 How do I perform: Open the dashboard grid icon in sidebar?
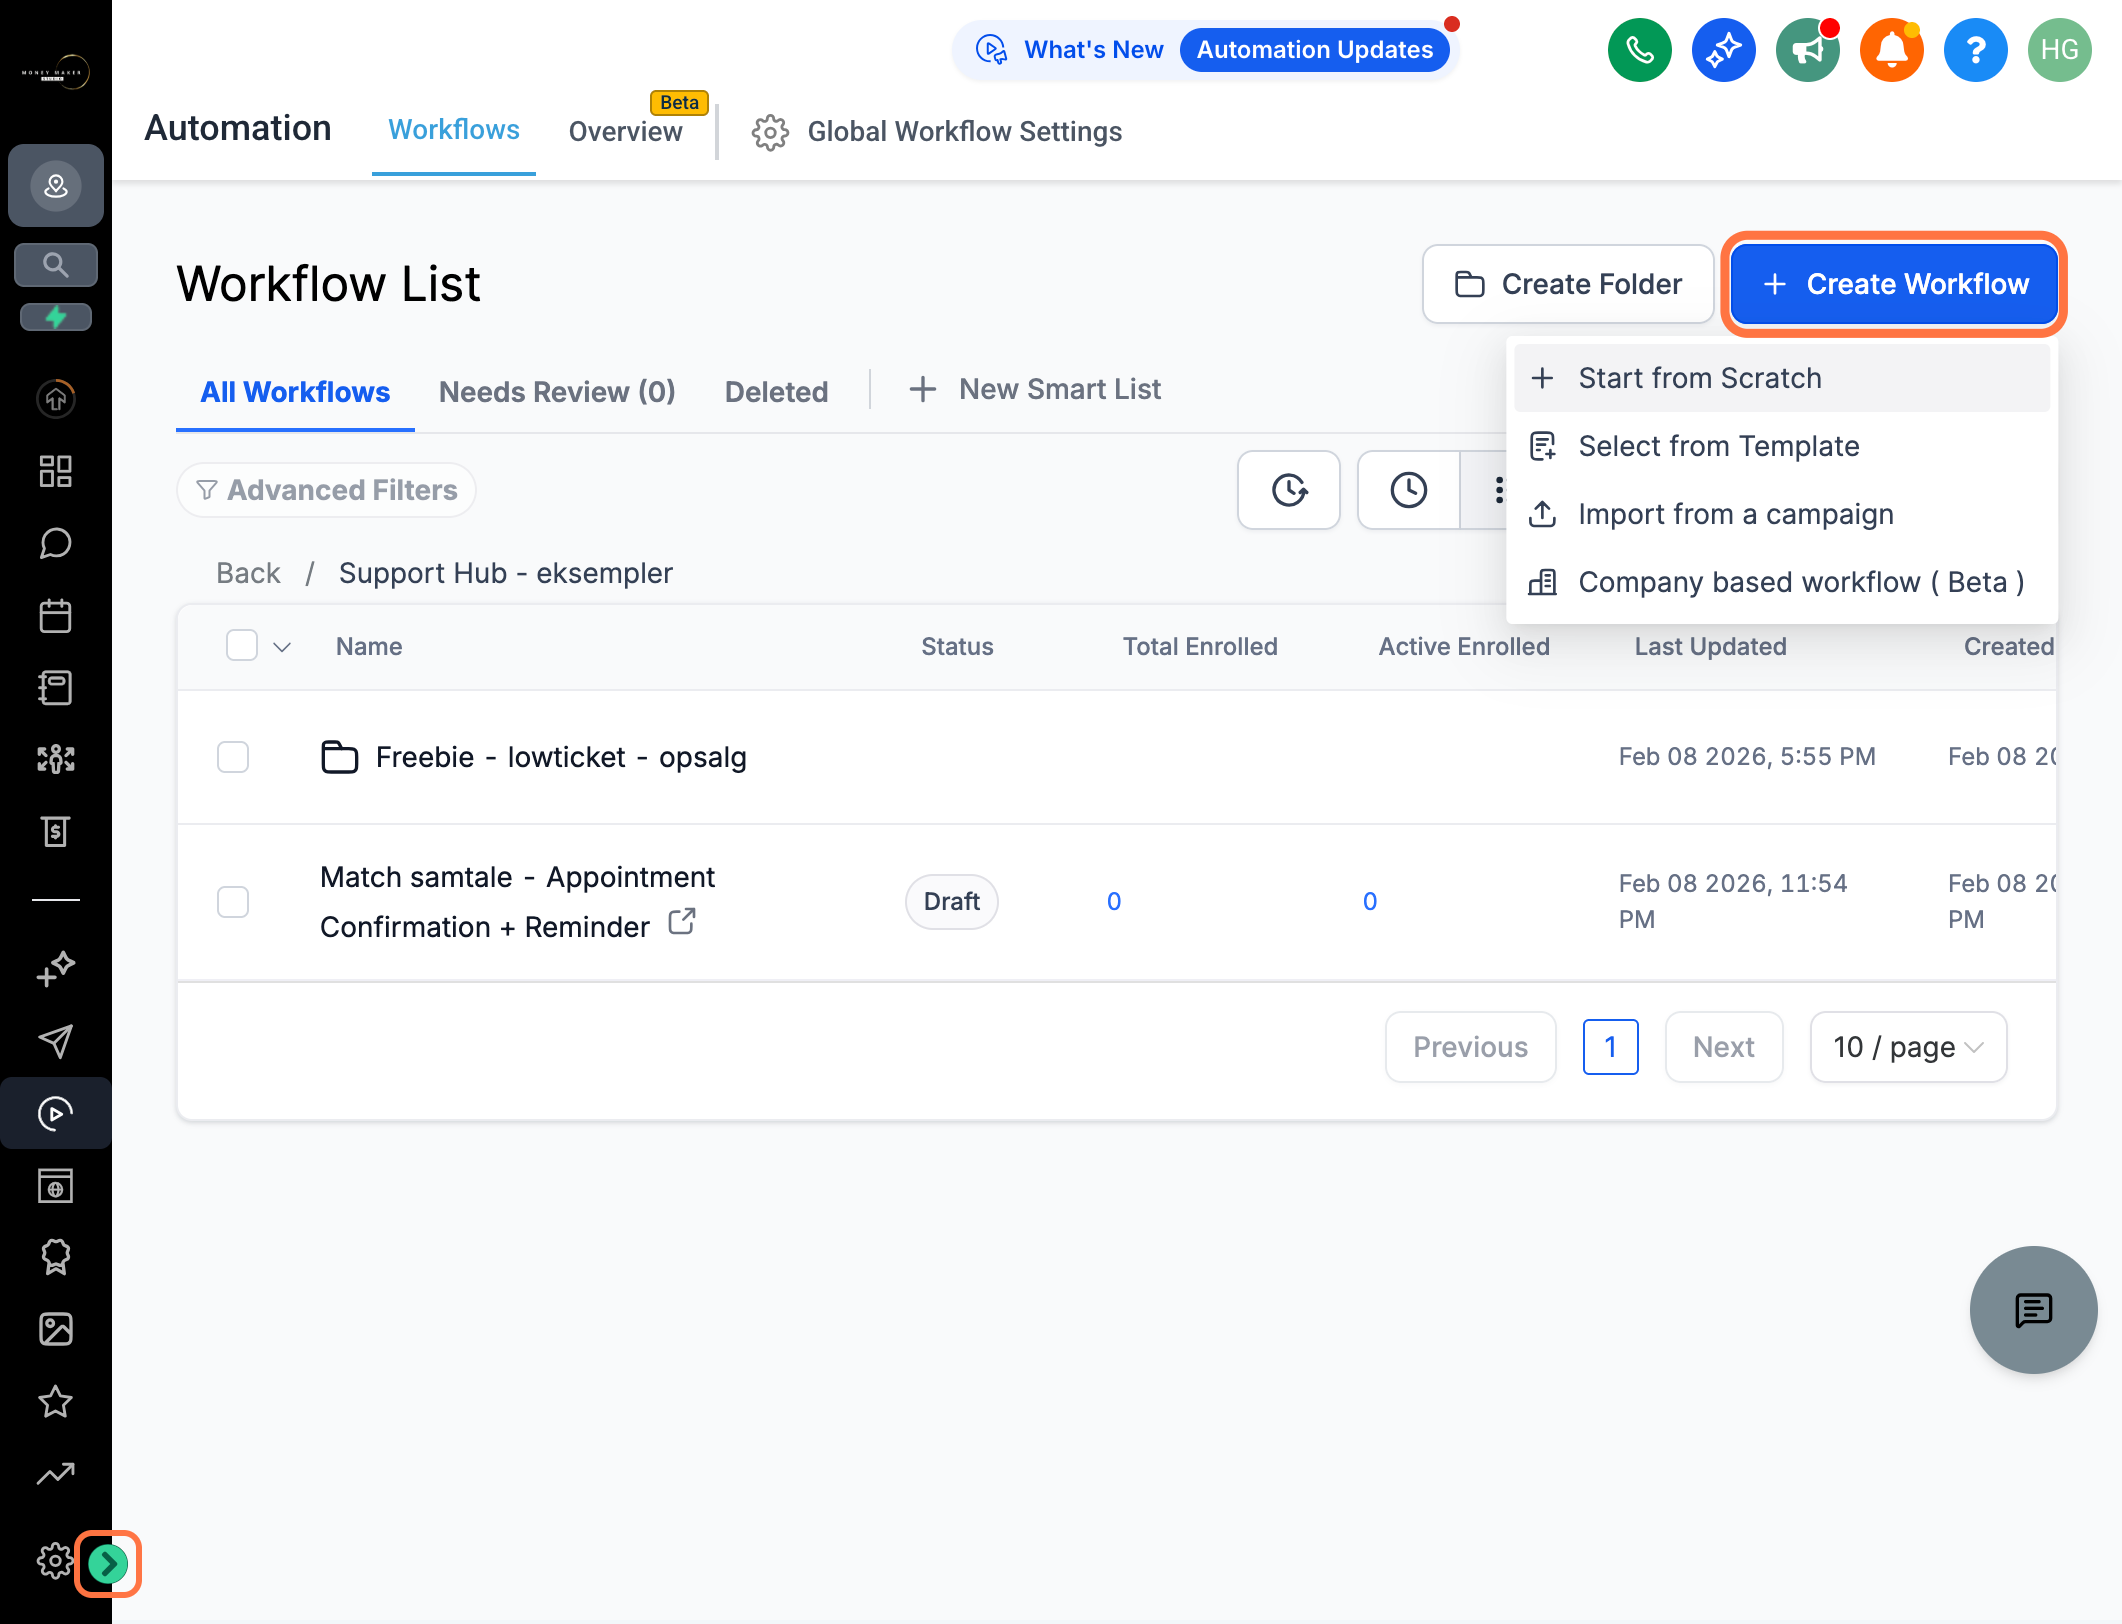[56, 471]
